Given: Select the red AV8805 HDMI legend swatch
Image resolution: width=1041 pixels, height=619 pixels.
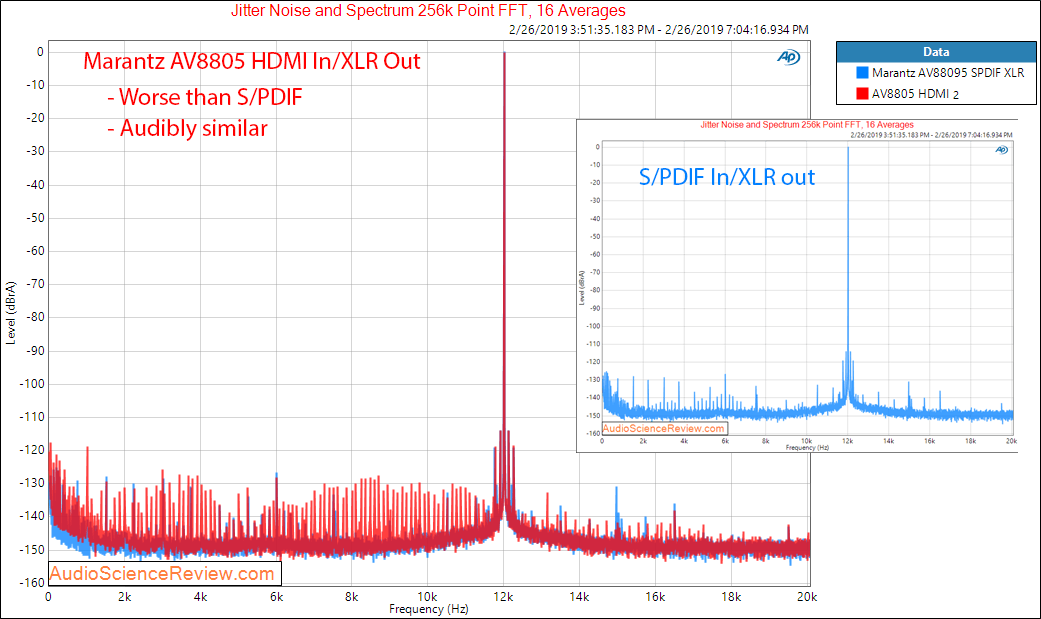Looking at the screenshot, I should (x=862, y=94).
